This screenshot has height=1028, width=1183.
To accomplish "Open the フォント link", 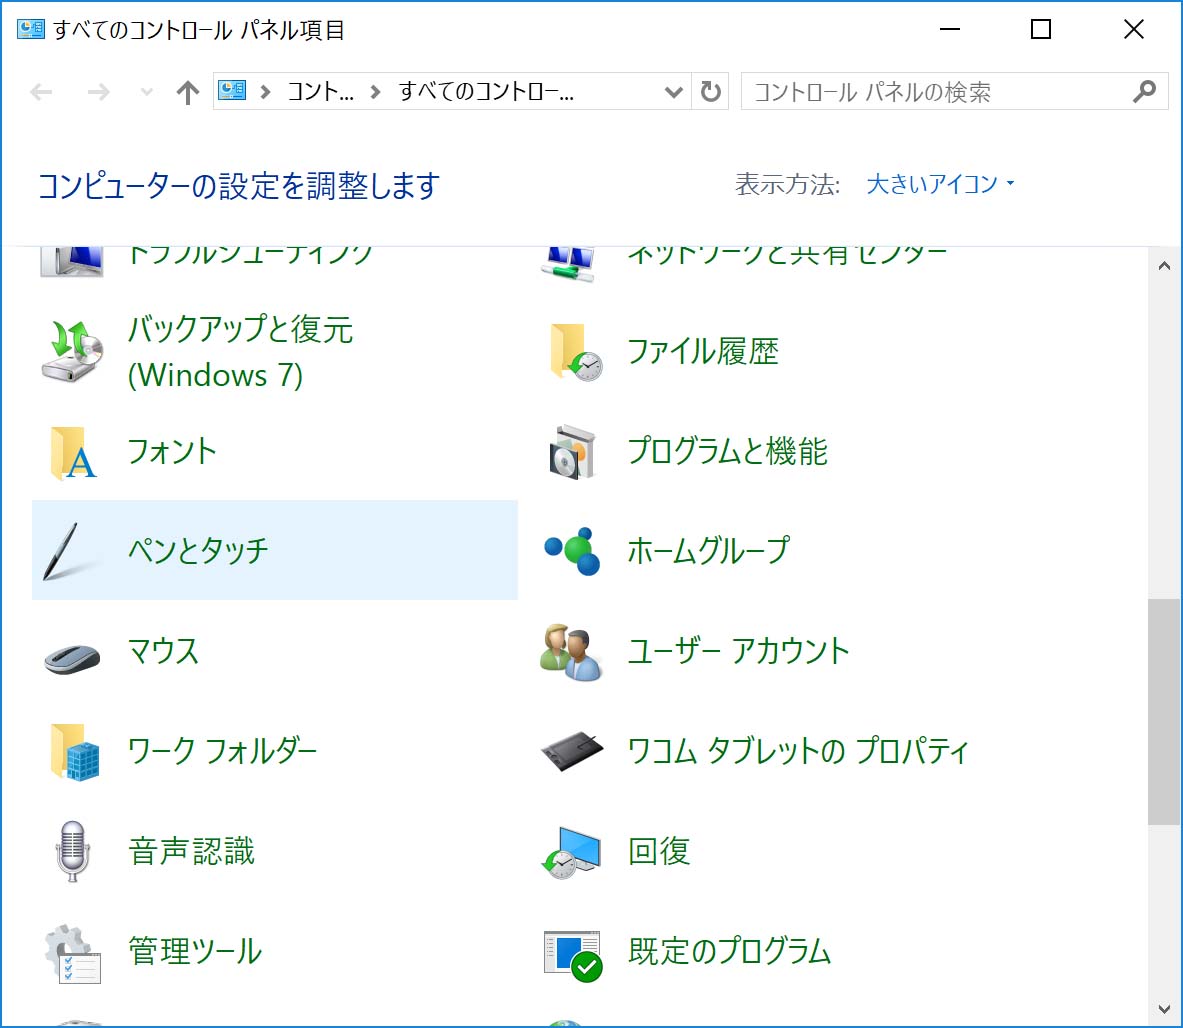I will [x=172, y=452].
